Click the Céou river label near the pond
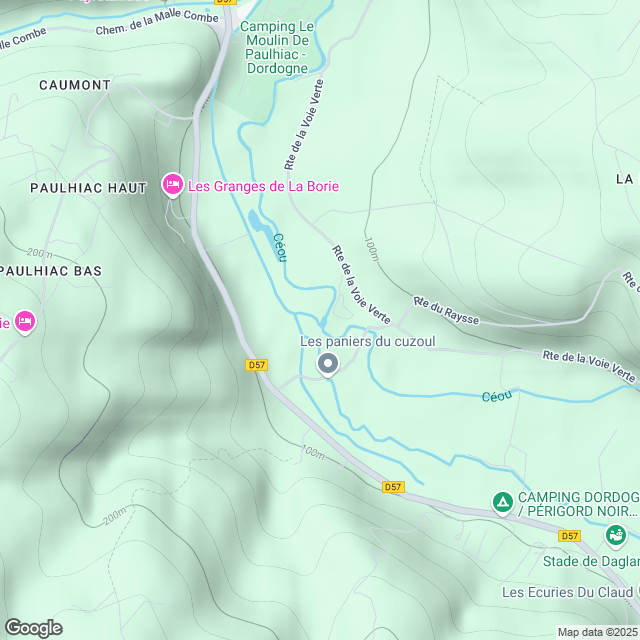This screenshot has height=640, width=640. click(280, 247)
